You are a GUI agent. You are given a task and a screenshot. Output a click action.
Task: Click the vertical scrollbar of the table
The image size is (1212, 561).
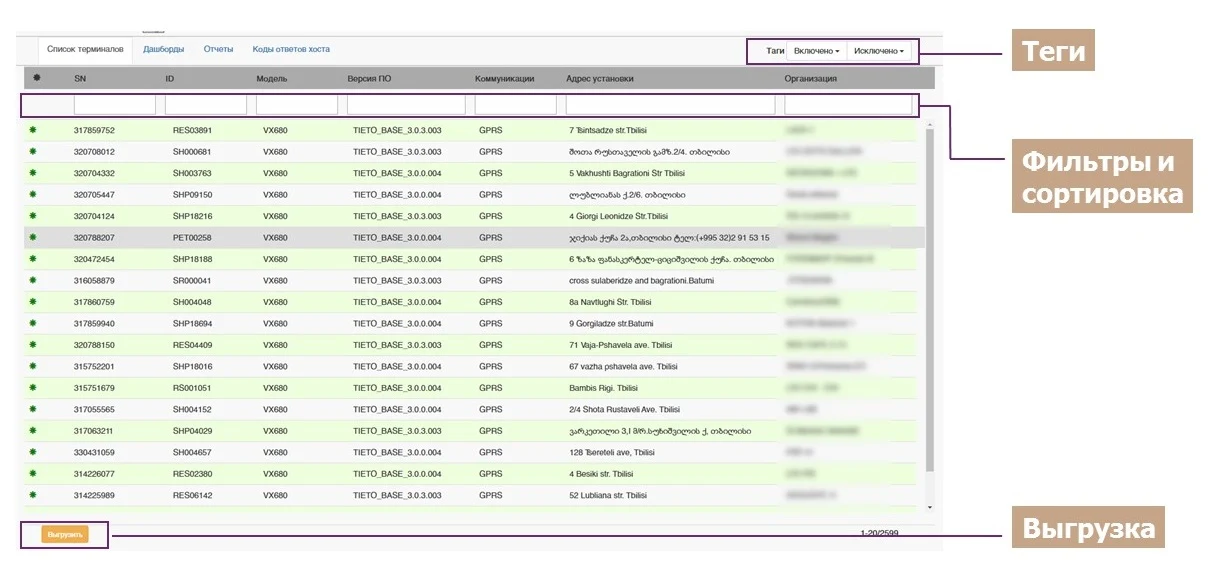click(x=929, y=300)
